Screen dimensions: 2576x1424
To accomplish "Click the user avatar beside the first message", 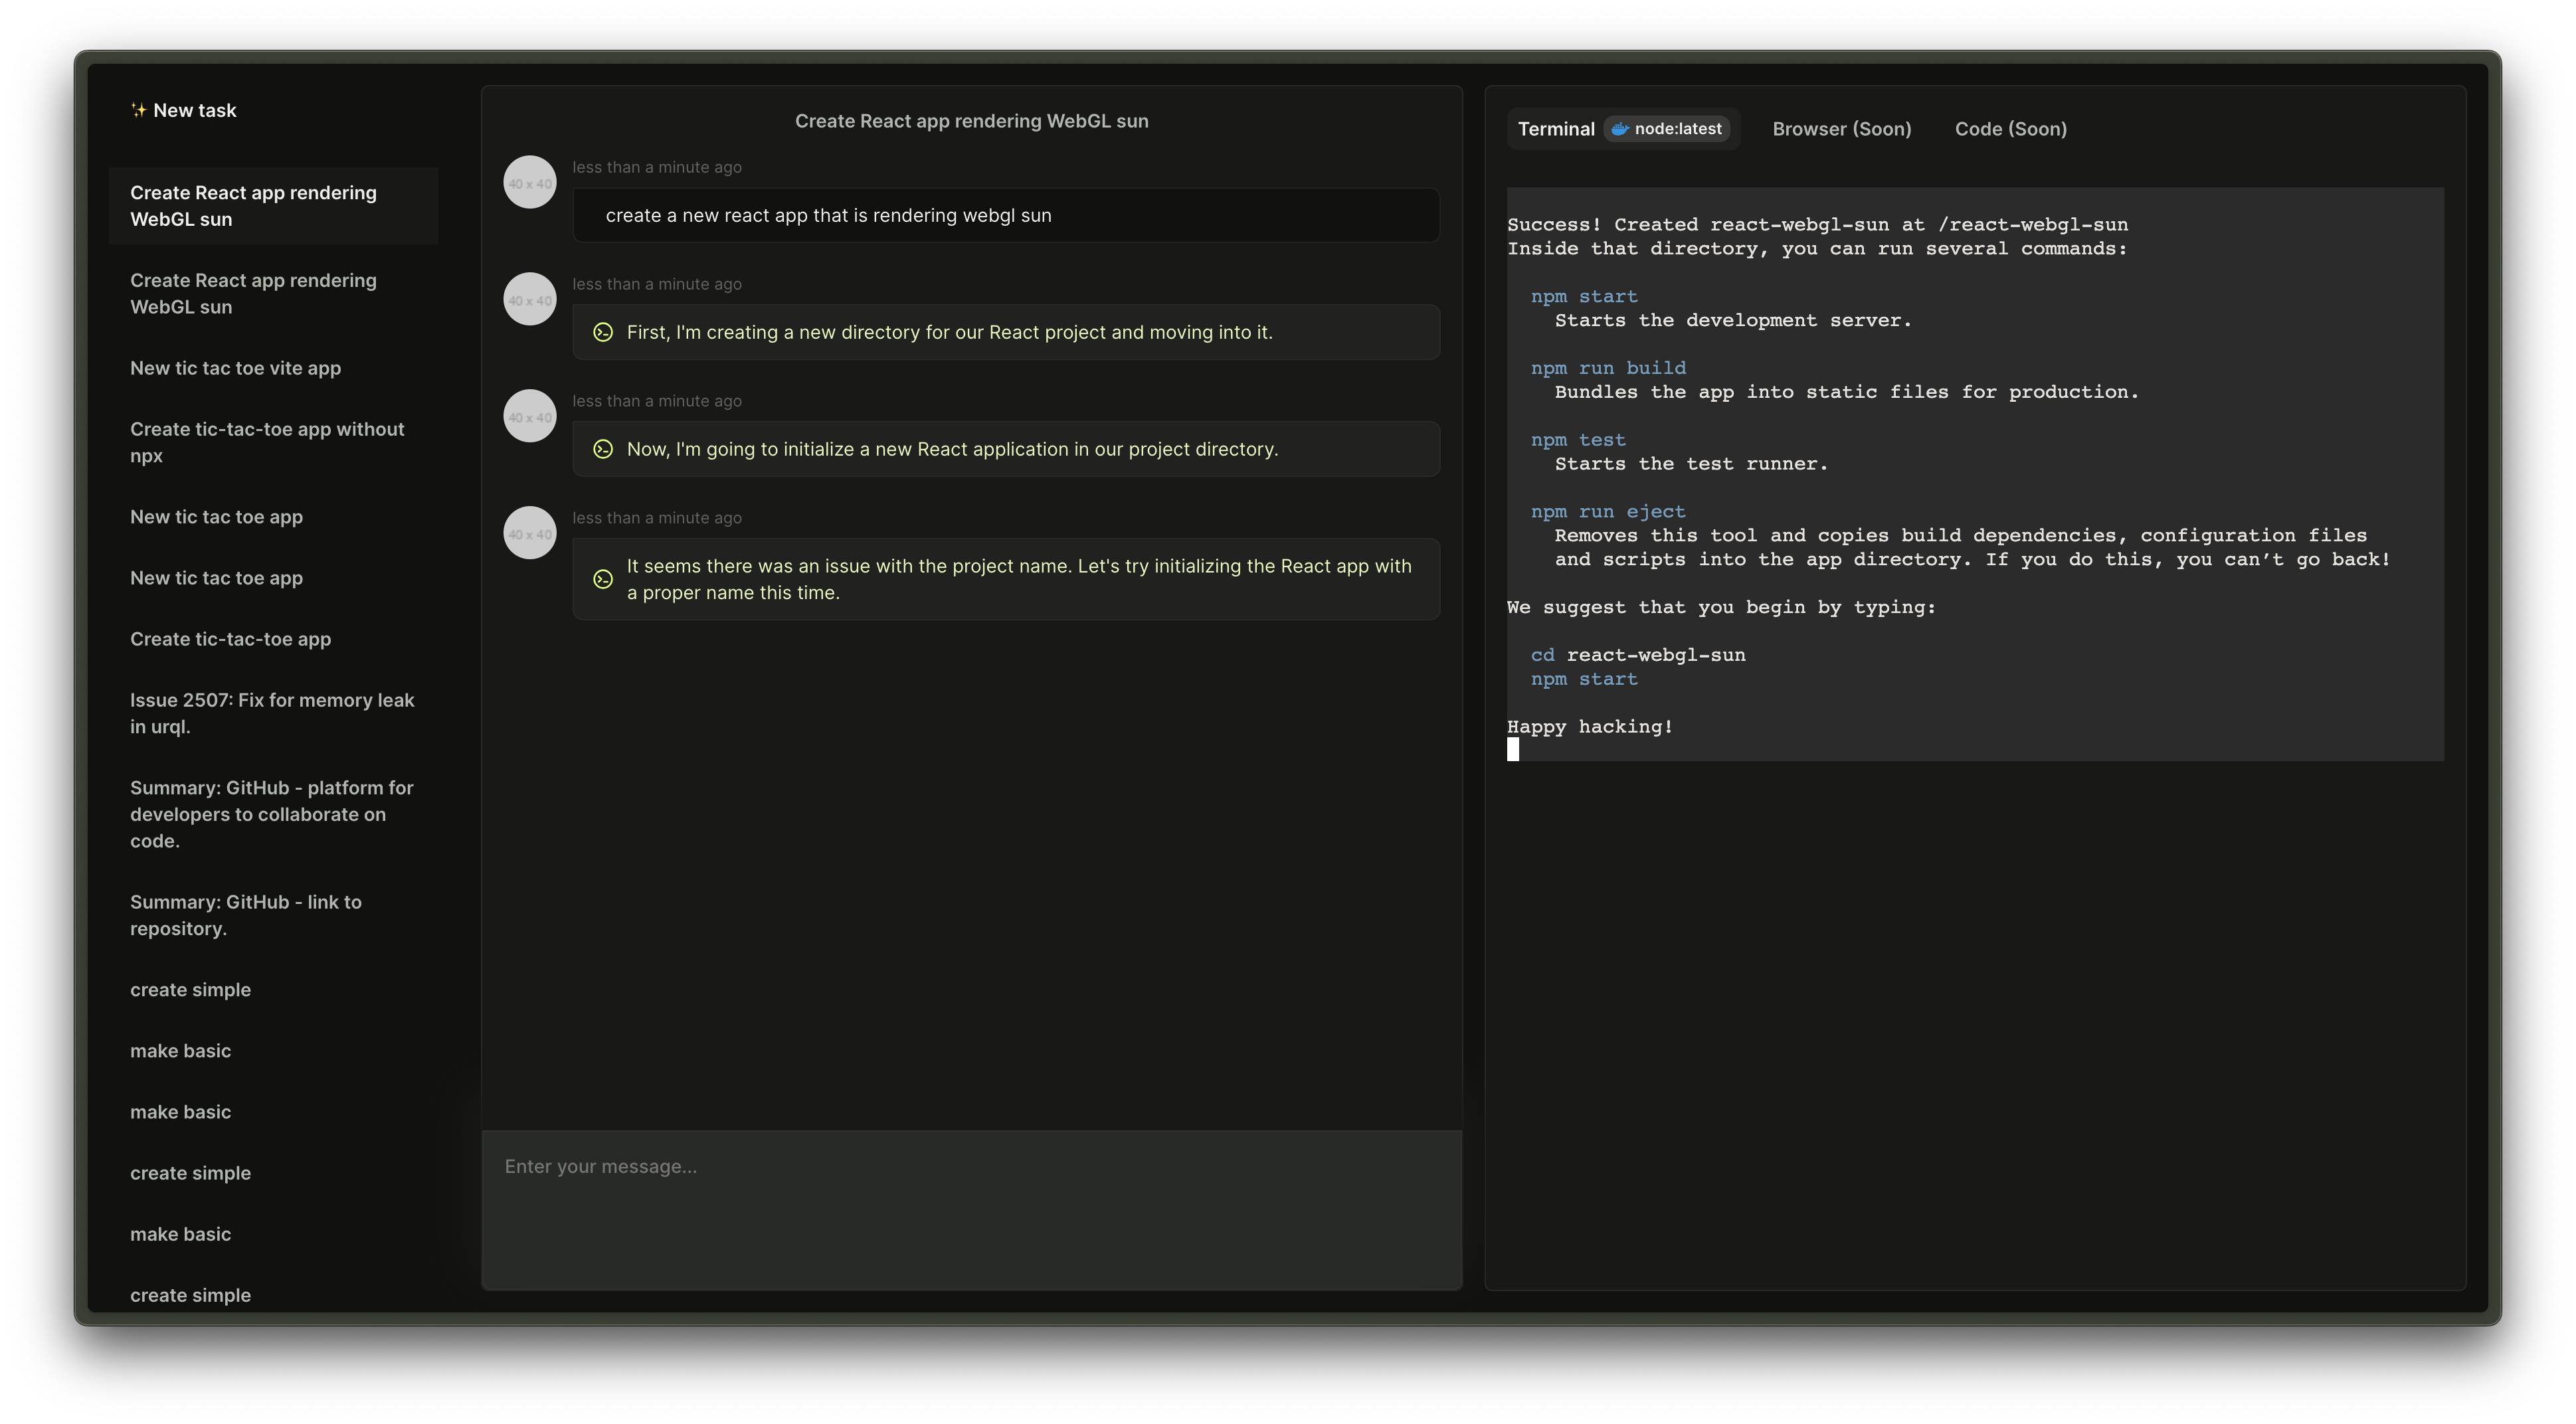I will [530, 183].
